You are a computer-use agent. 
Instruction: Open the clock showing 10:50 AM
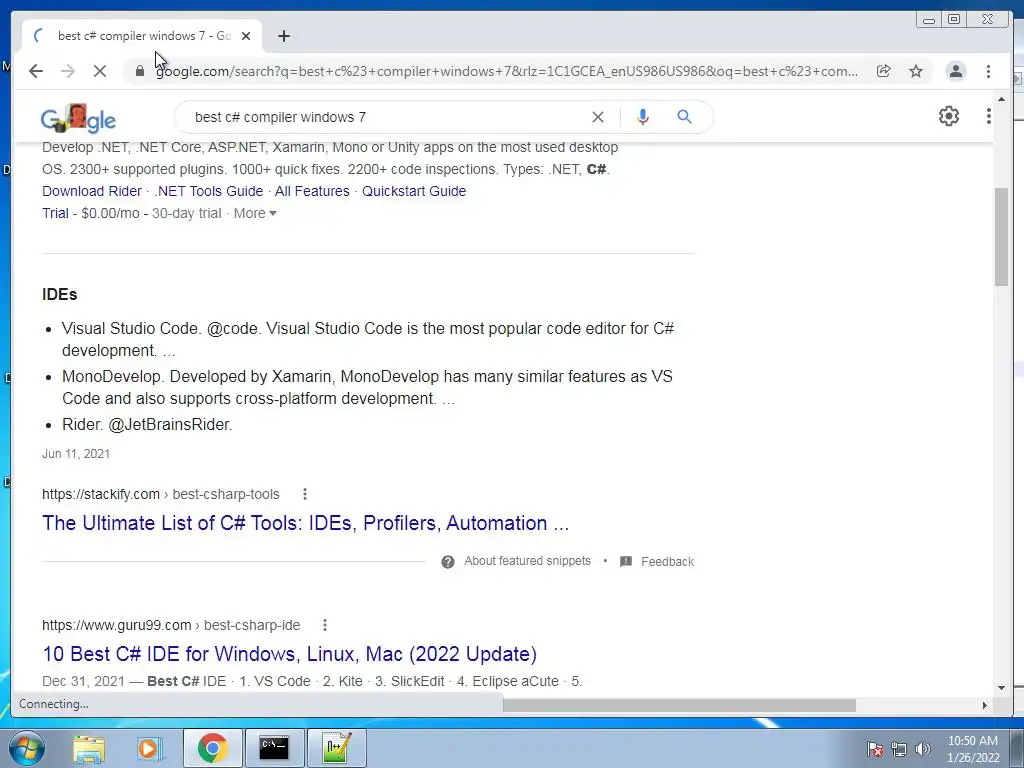click(973, 749)
